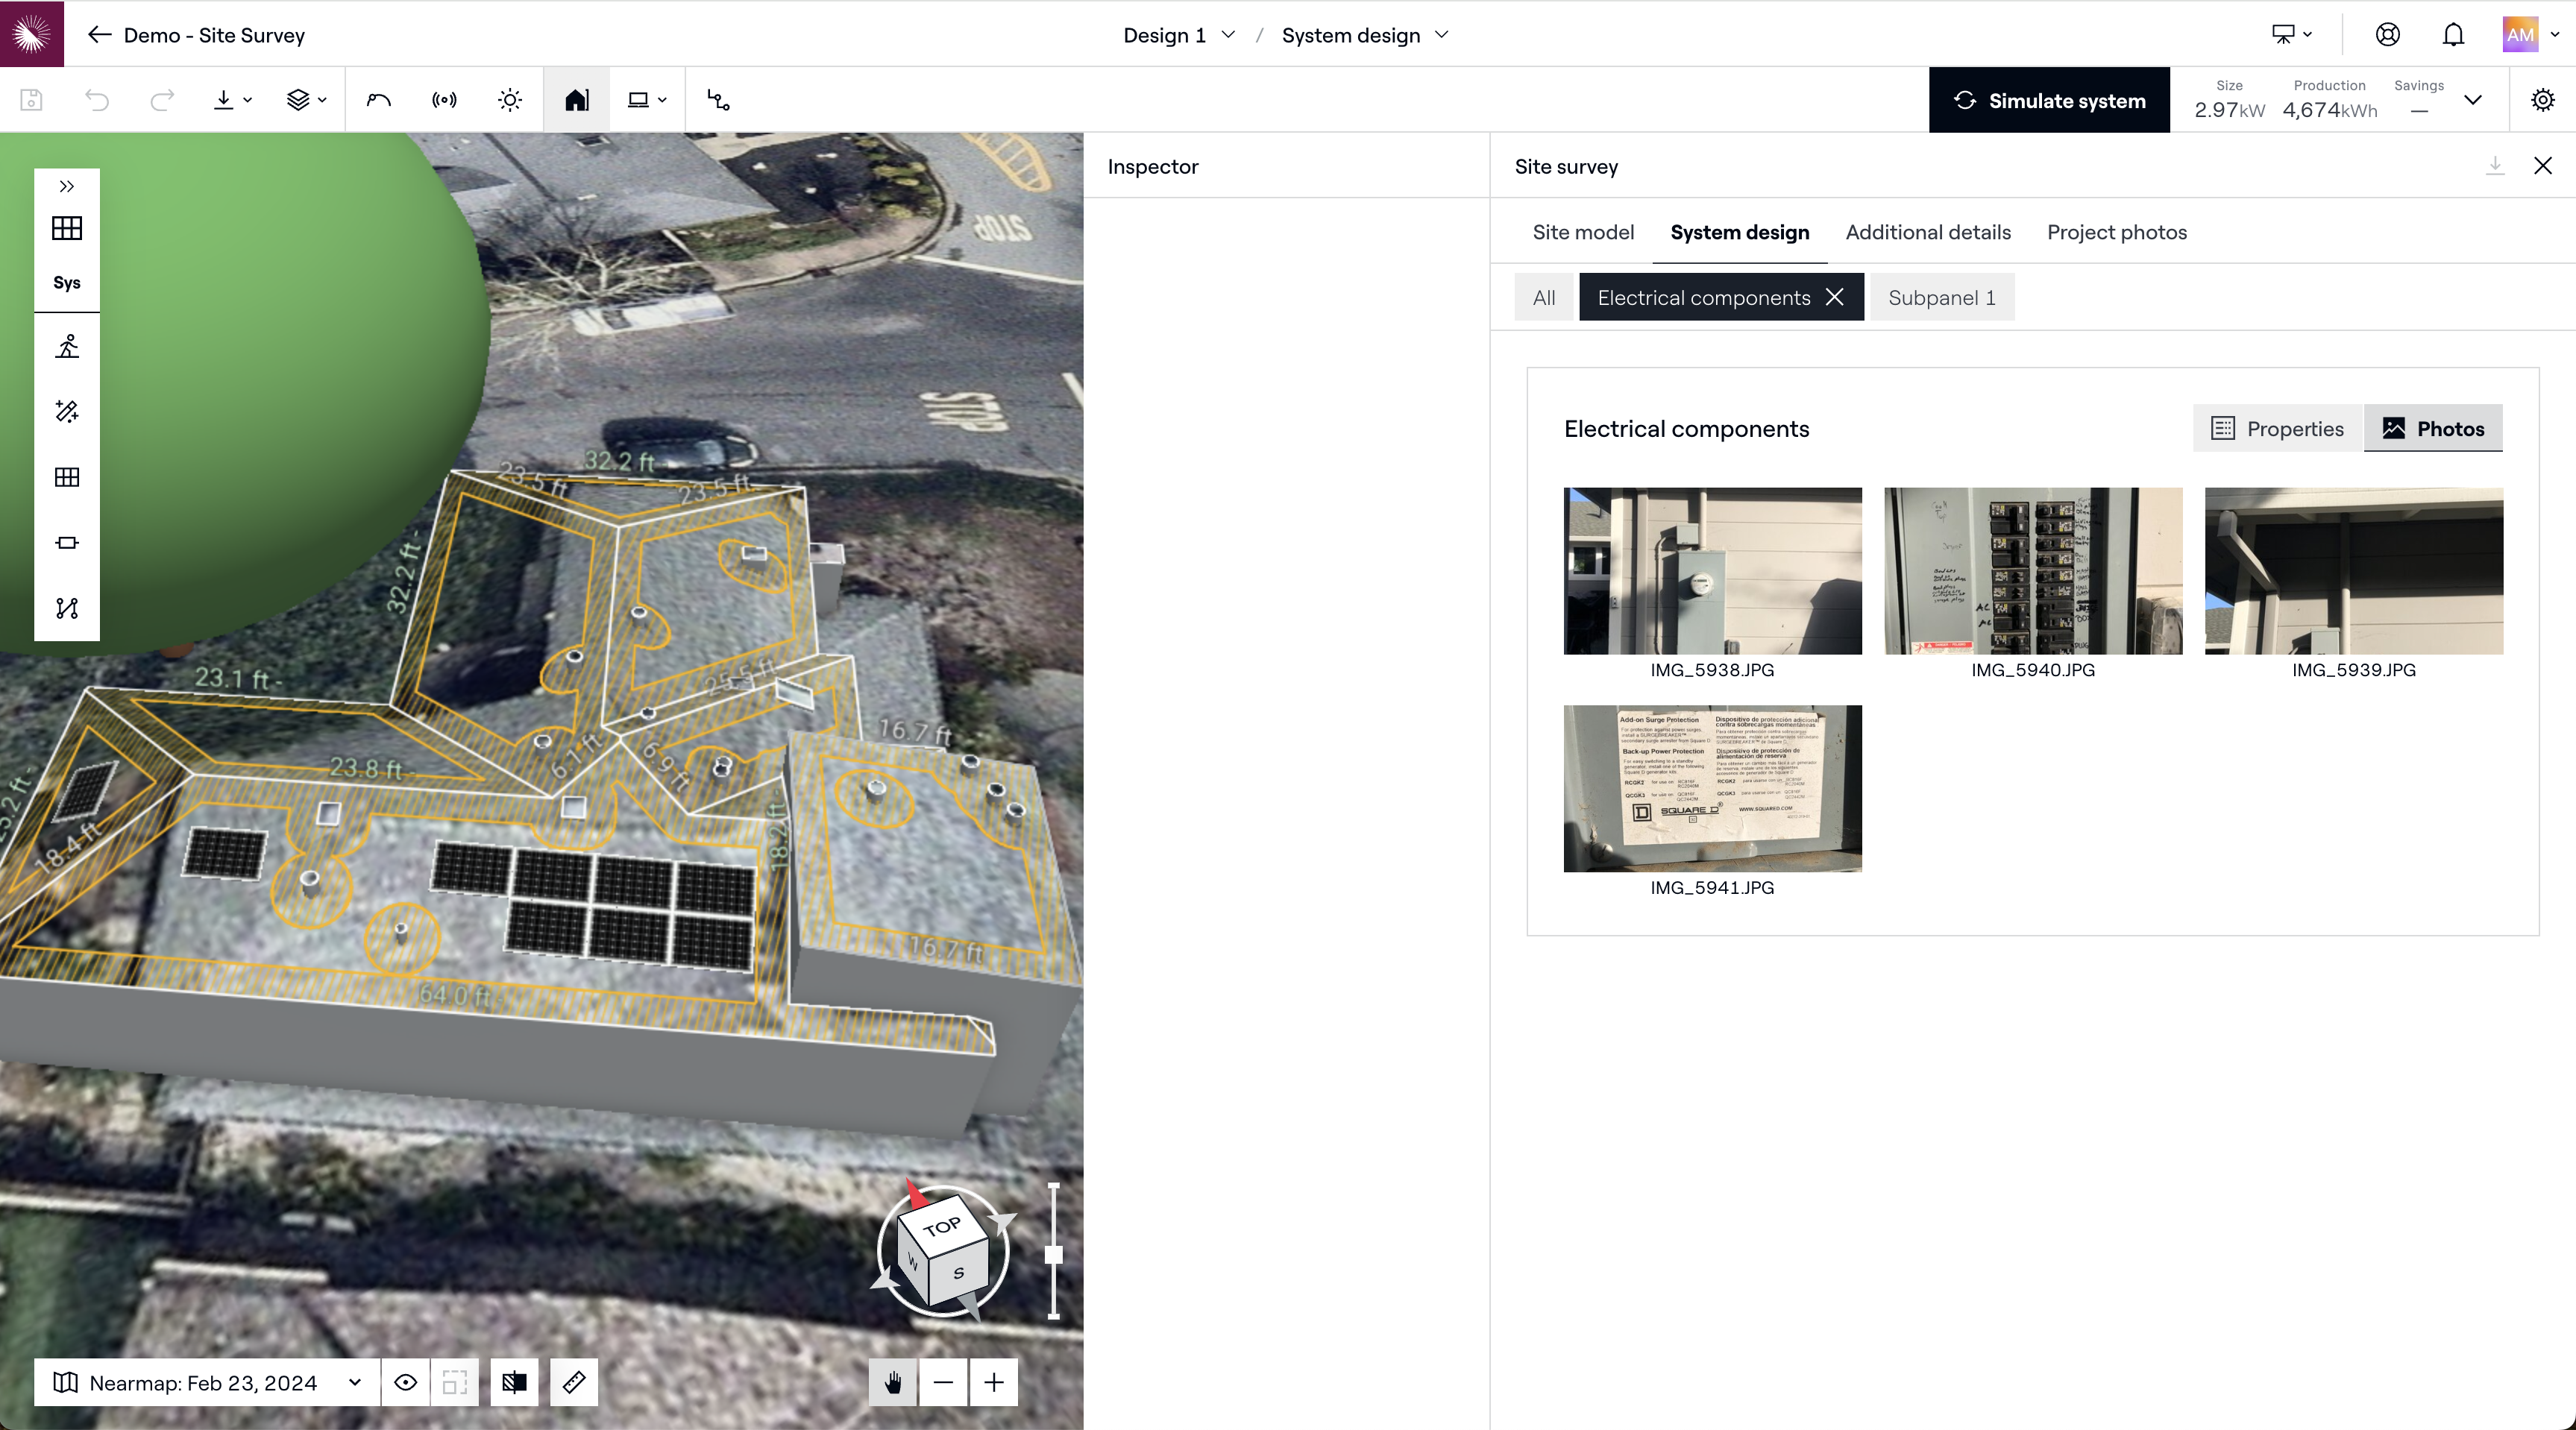Toggle the eye imagery visibility button
Viewport: 2576px width, 1430px height.
(x=405, y=1382)
